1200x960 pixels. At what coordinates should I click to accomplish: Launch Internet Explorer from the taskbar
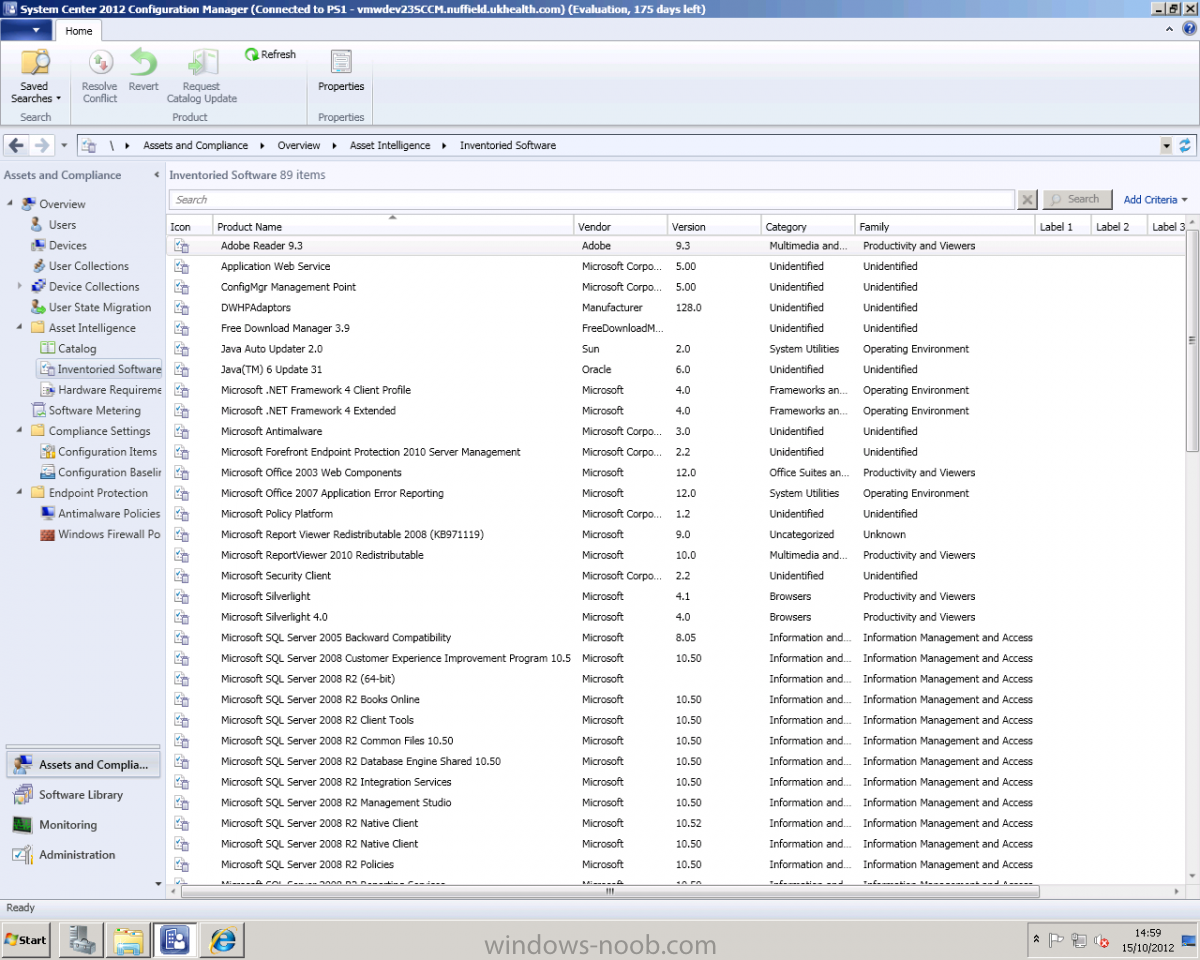pyautogui.click(x=222, y=940)
